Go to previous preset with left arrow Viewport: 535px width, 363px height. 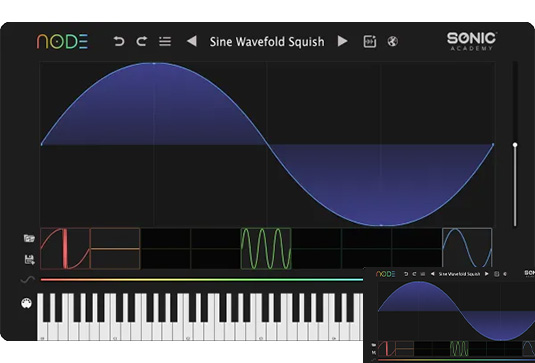point(192,41)
